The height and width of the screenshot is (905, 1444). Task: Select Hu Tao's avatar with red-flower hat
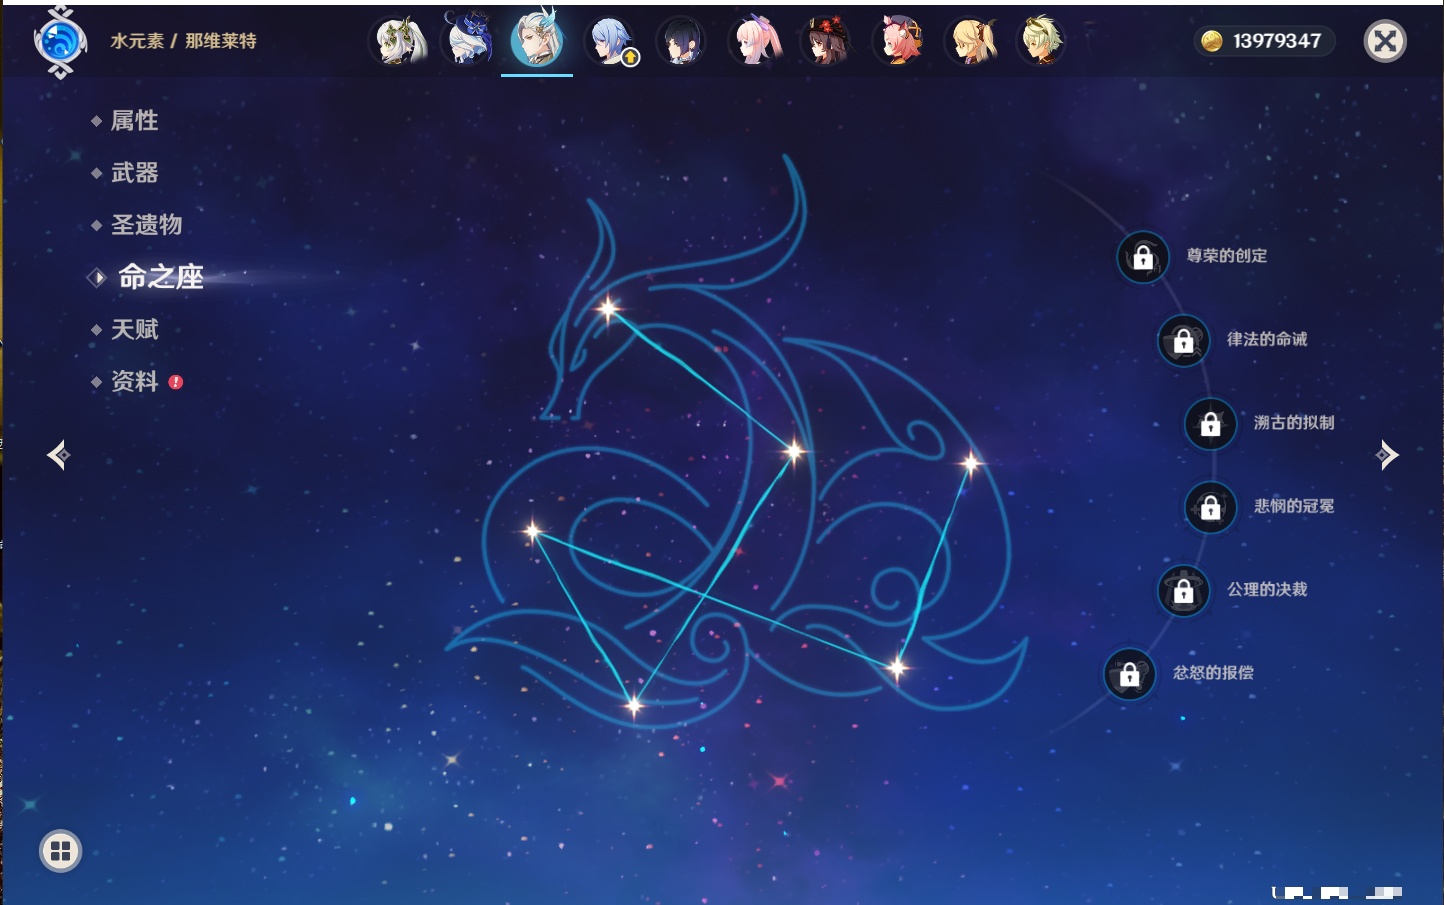tap(826, 41)
